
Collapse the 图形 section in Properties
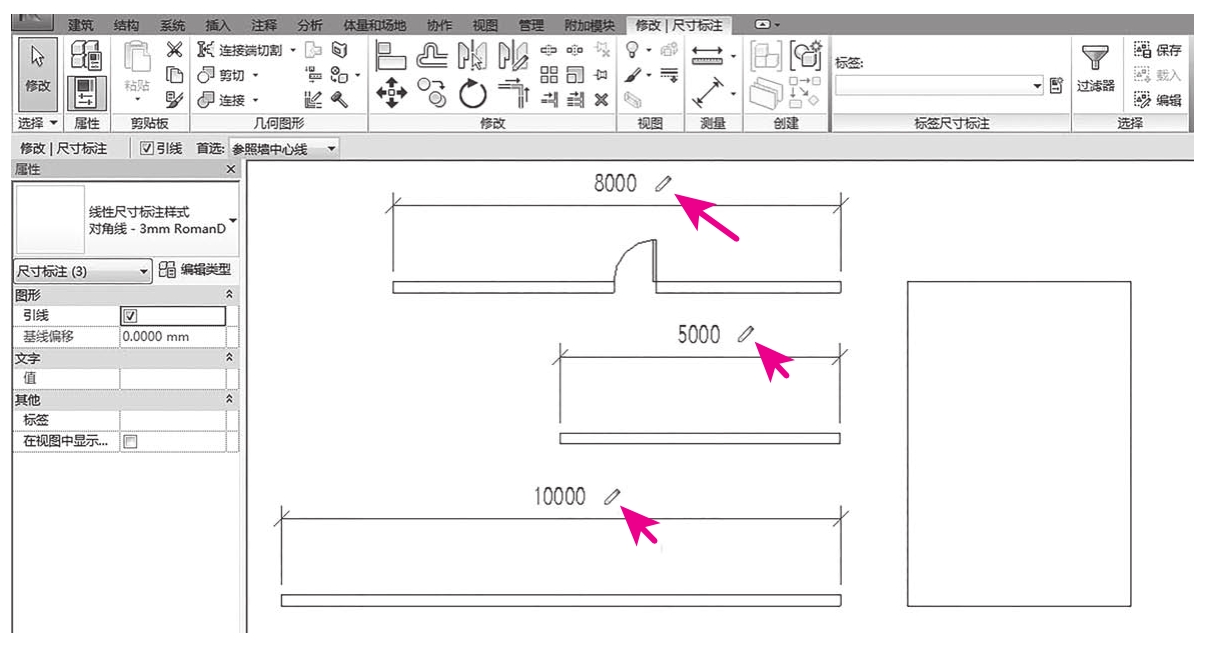pos(229,295)
